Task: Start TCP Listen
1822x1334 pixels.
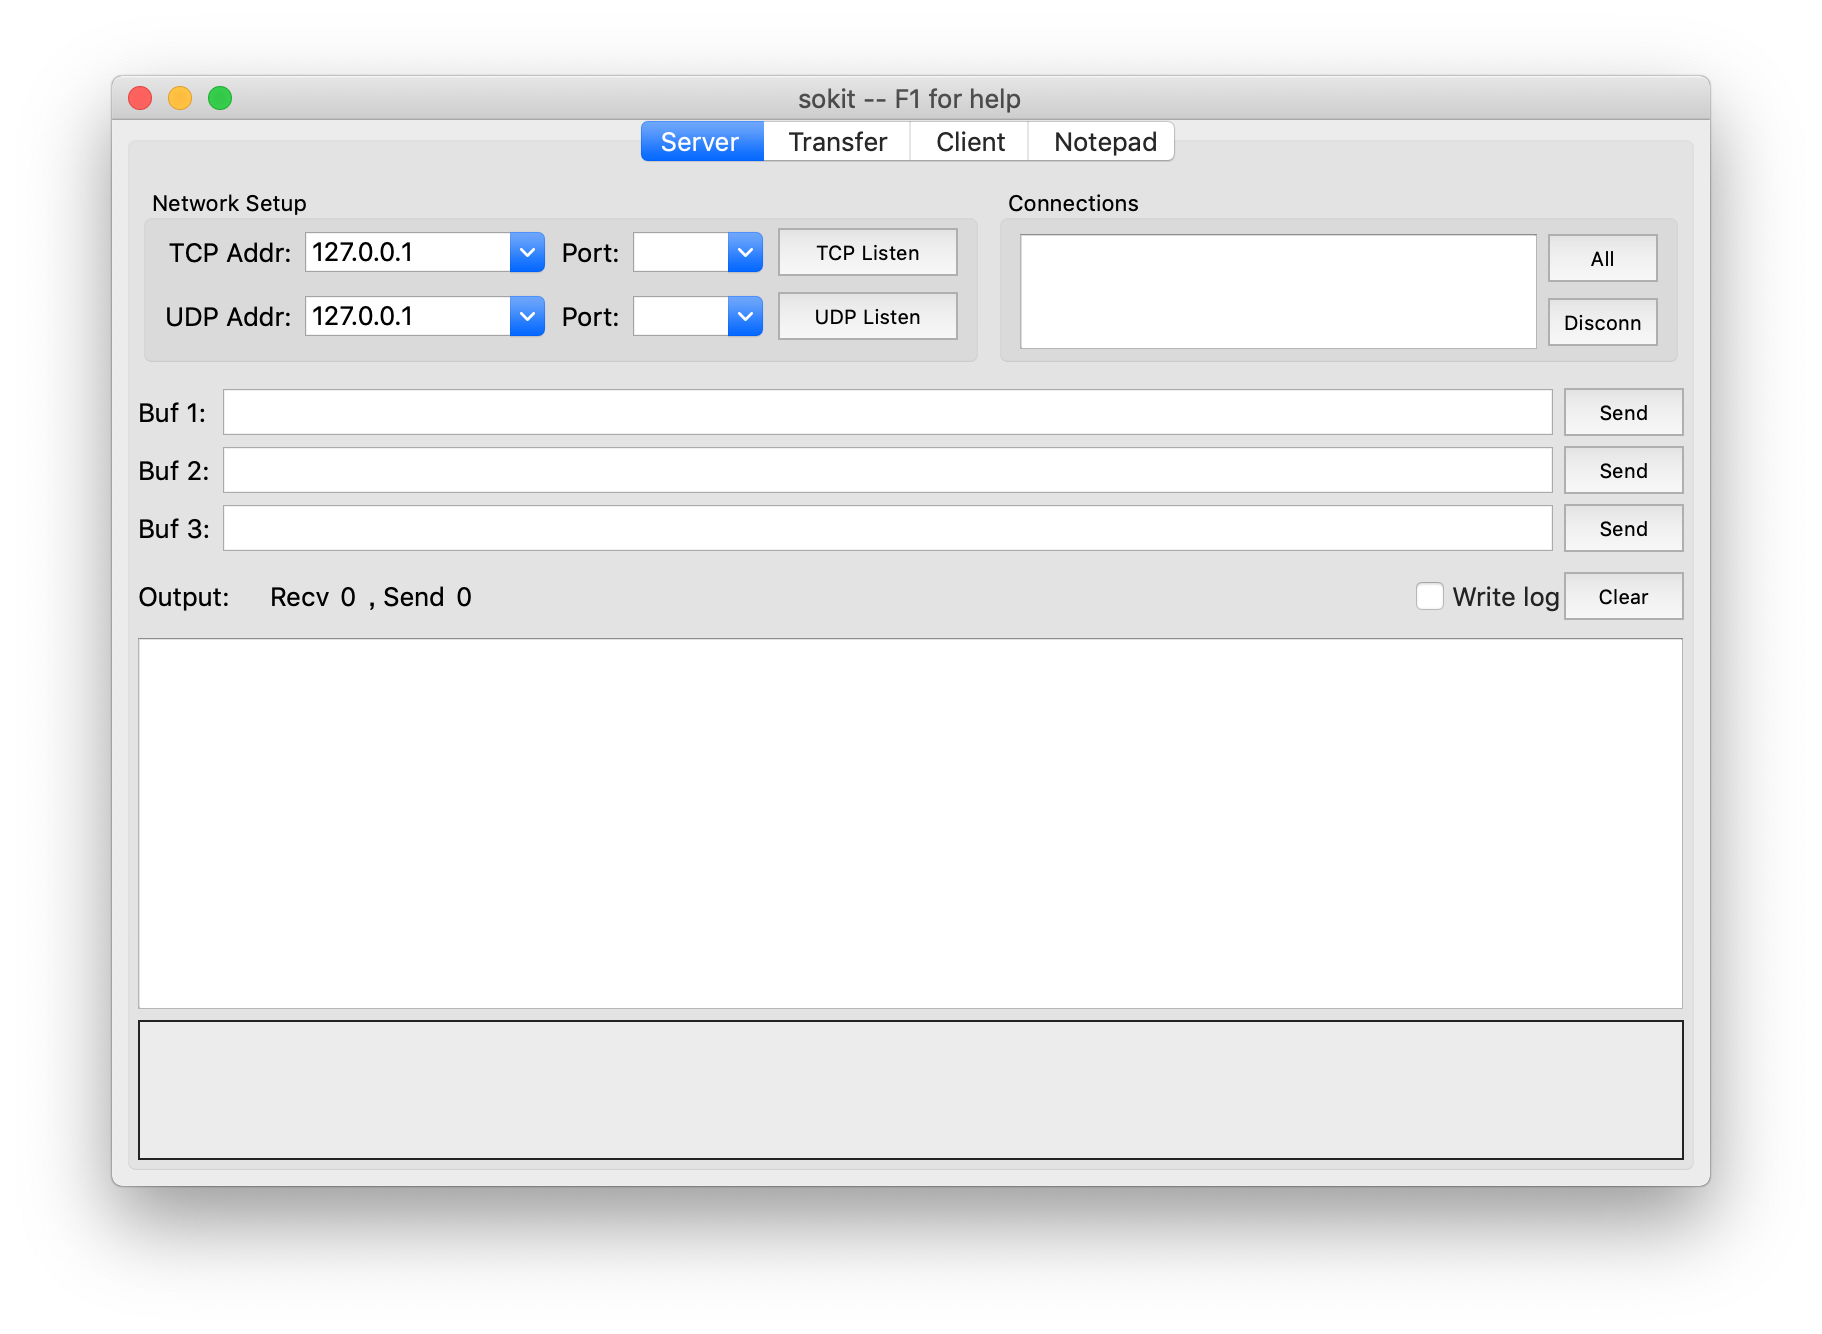Action: coord(867,253)
